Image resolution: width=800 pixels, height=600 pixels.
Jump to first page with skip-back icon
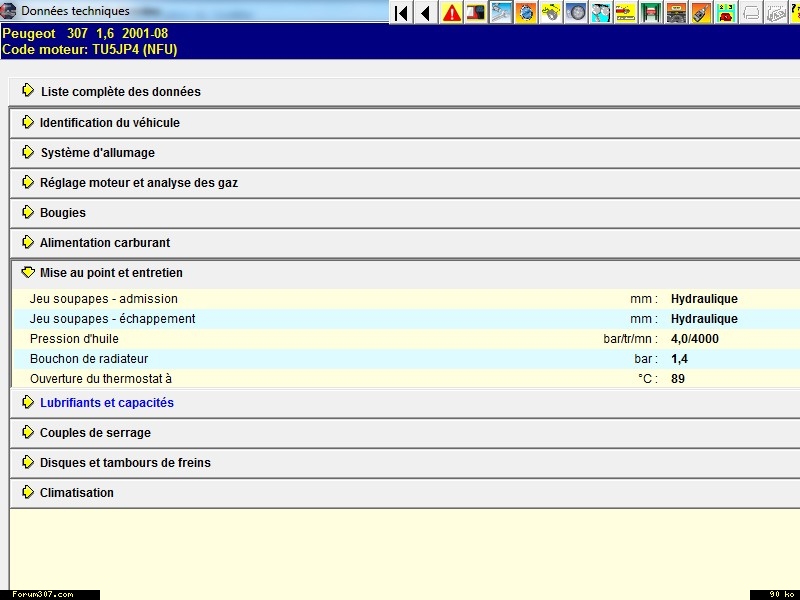(x=401, y=12)
